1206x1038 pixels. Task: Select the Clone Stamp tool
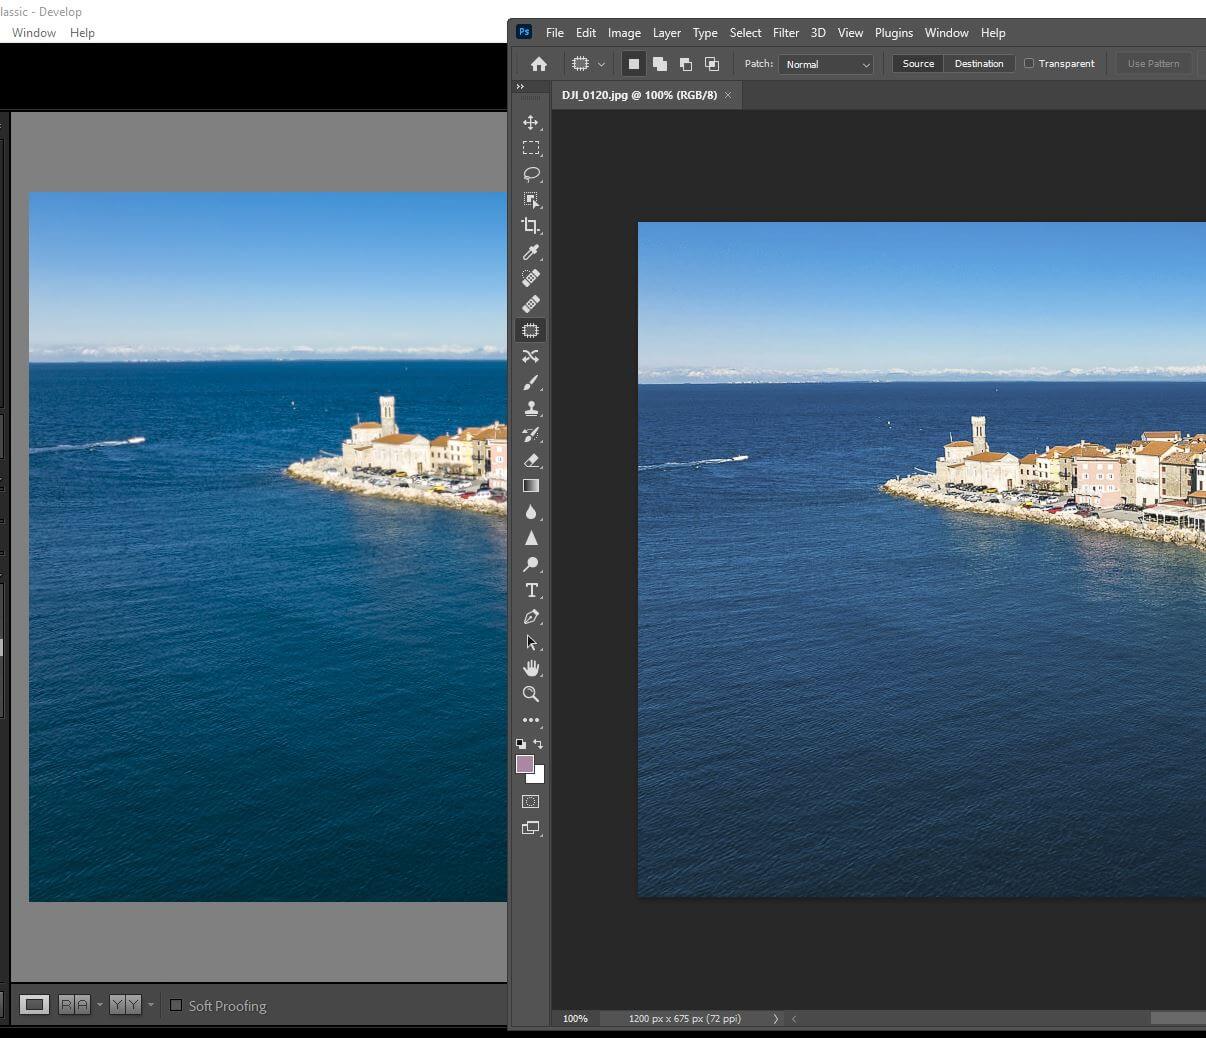coord(531,408)
